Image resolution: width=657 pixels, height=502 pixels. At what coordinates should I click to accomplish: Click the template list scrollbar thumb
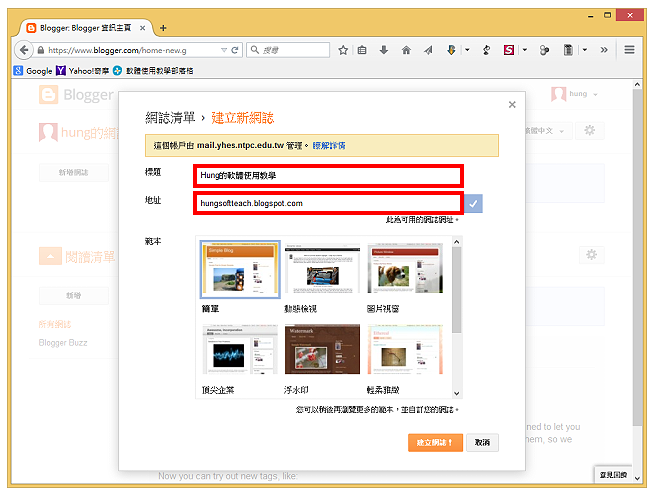[x=457, y=290]
